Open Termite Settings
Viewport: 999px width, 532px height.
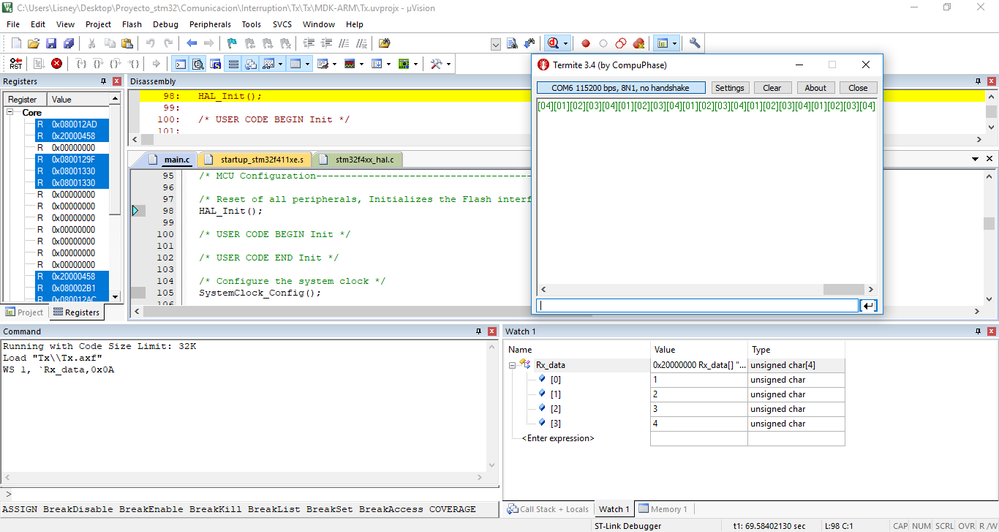tap(729, 88)
